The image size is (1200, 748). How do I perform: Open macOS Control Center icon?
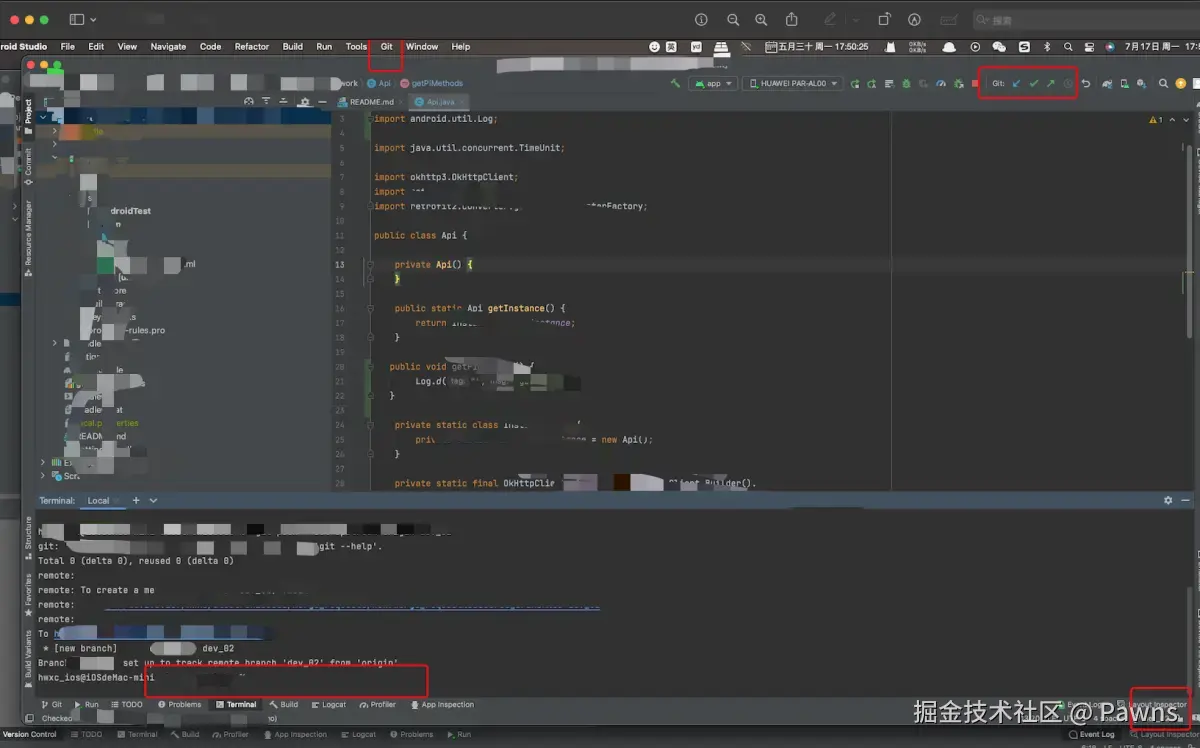pyautogui.click(x=1089, y=47)
